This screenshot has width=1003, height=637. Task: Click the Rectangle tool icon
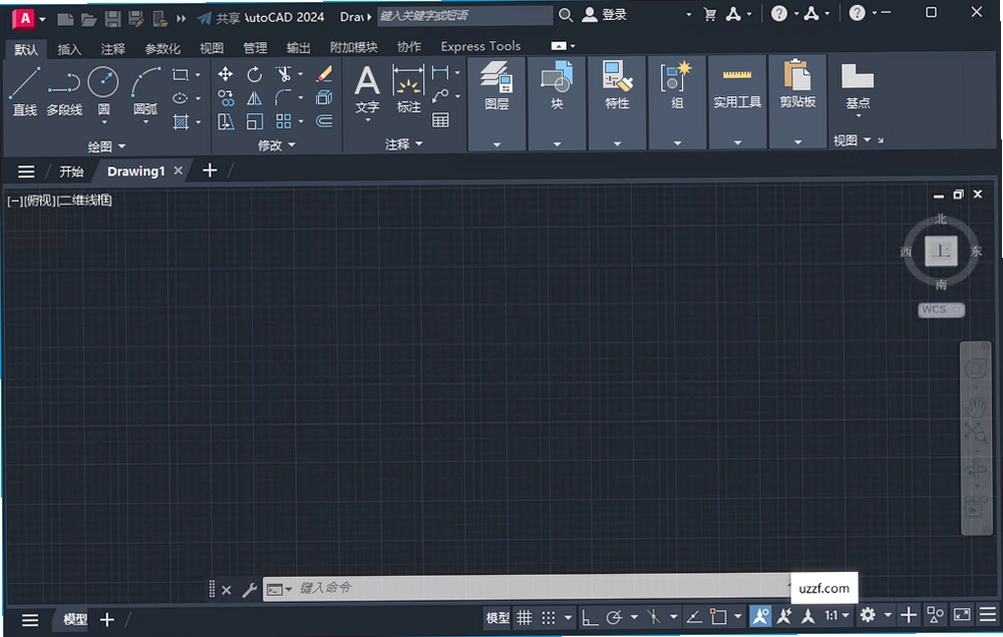[x=180, y=74]
